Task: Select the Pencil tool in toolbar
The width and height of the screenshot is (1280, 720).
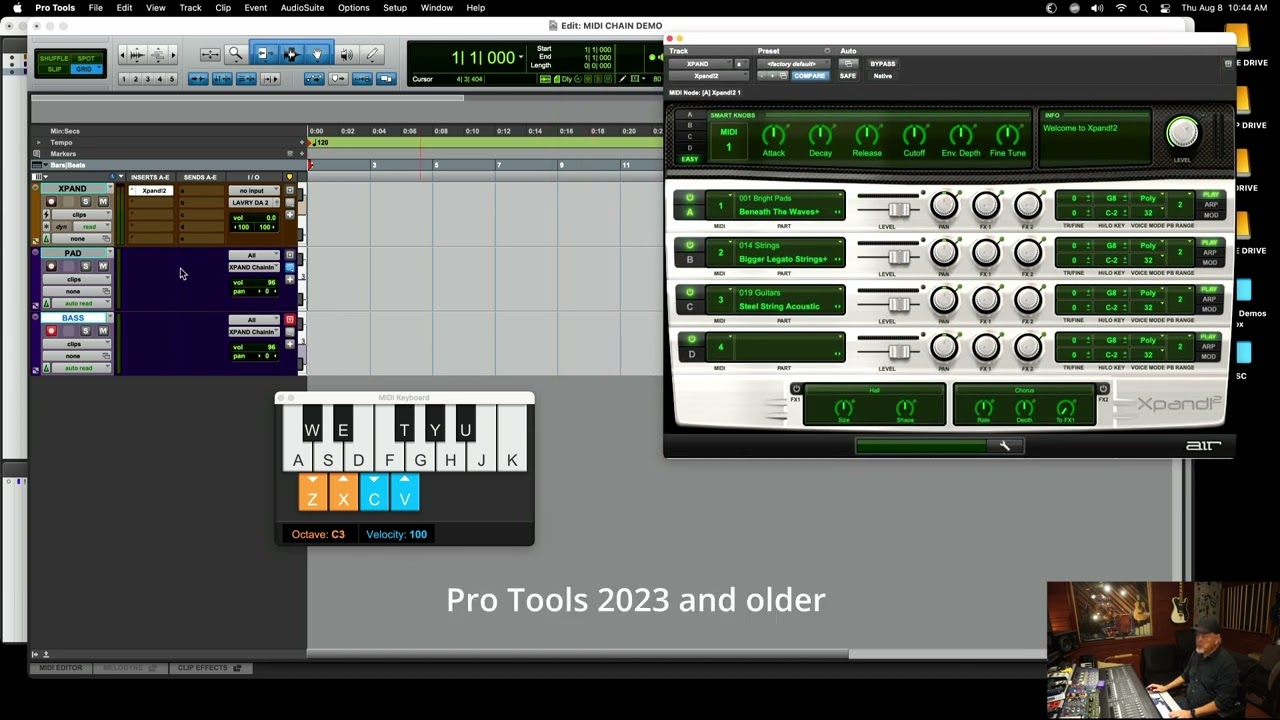Action: point(372,55)
